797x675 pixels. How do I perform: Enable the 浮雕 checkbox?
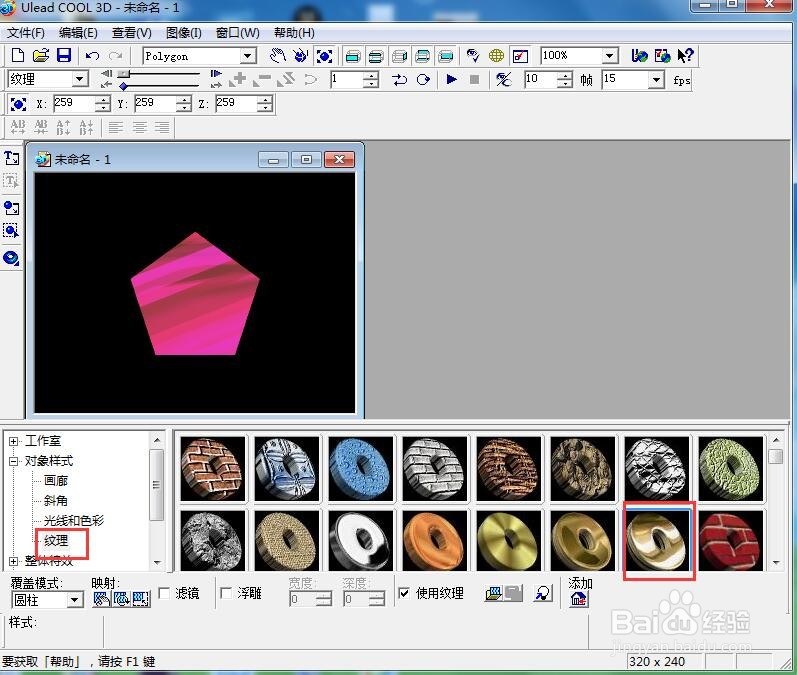point(226,593)
